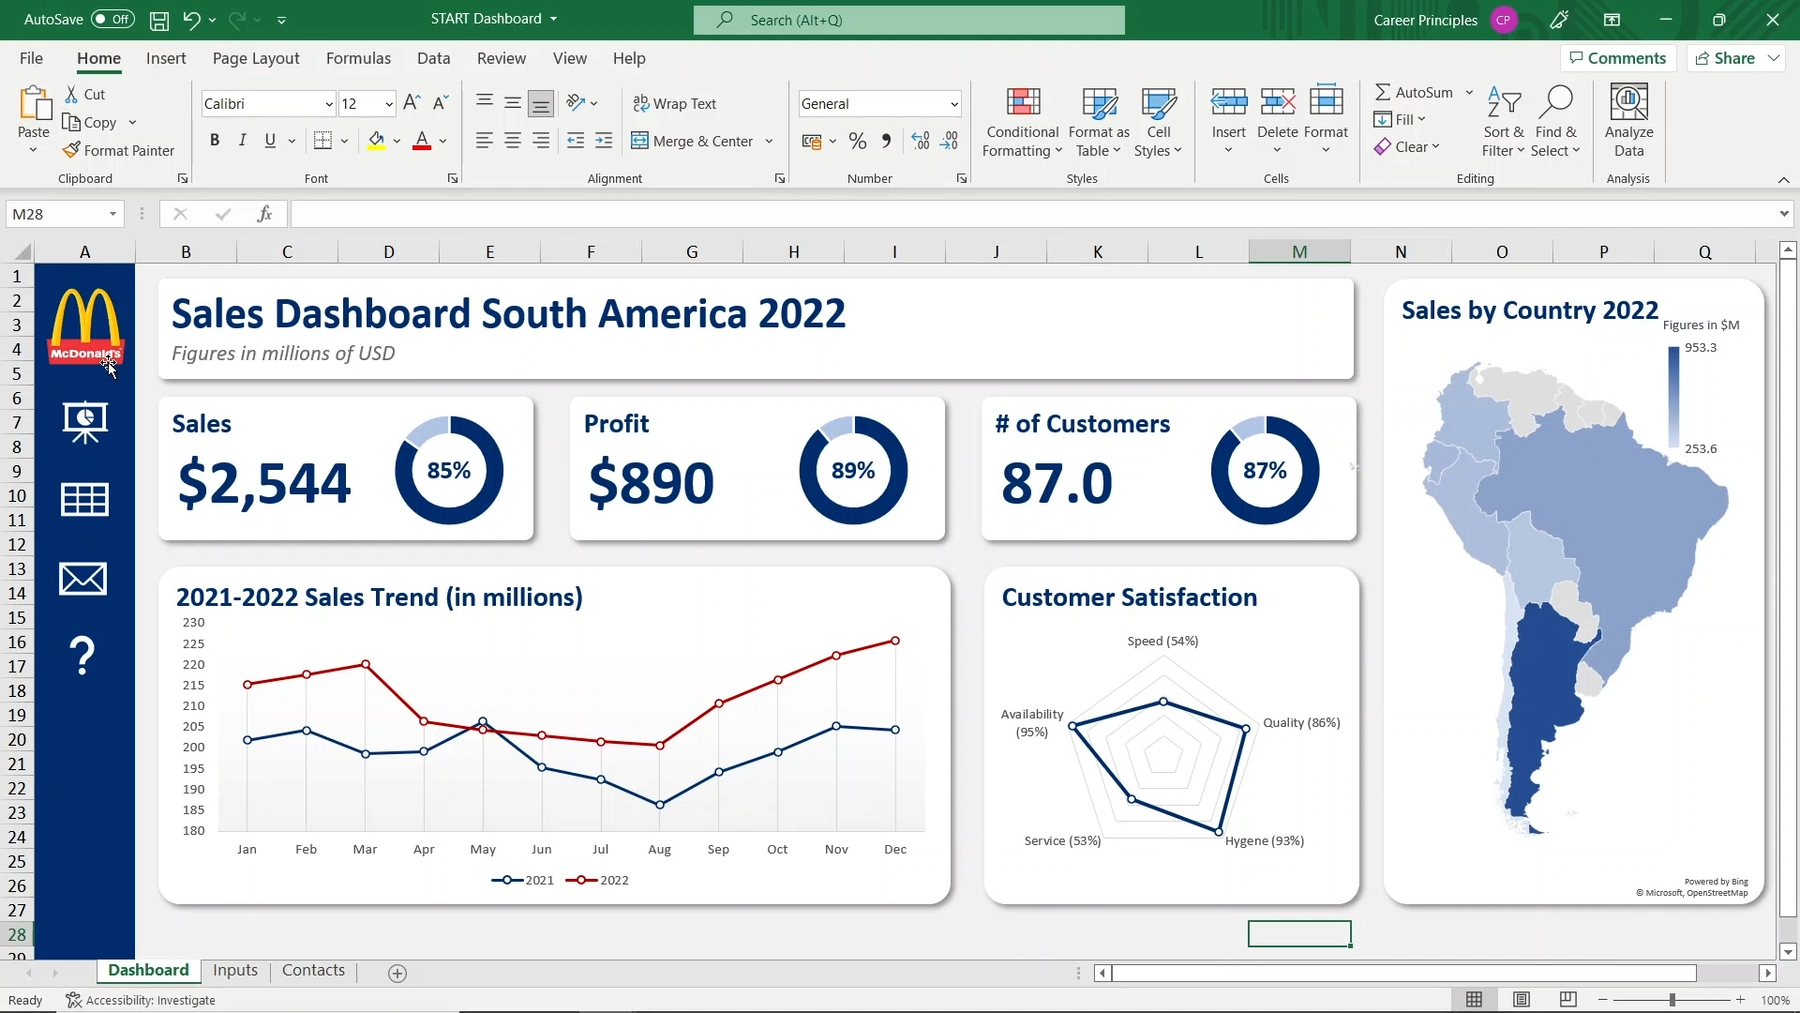
Task: Open Conditional Formatting options
Action: coord(1021,122)
